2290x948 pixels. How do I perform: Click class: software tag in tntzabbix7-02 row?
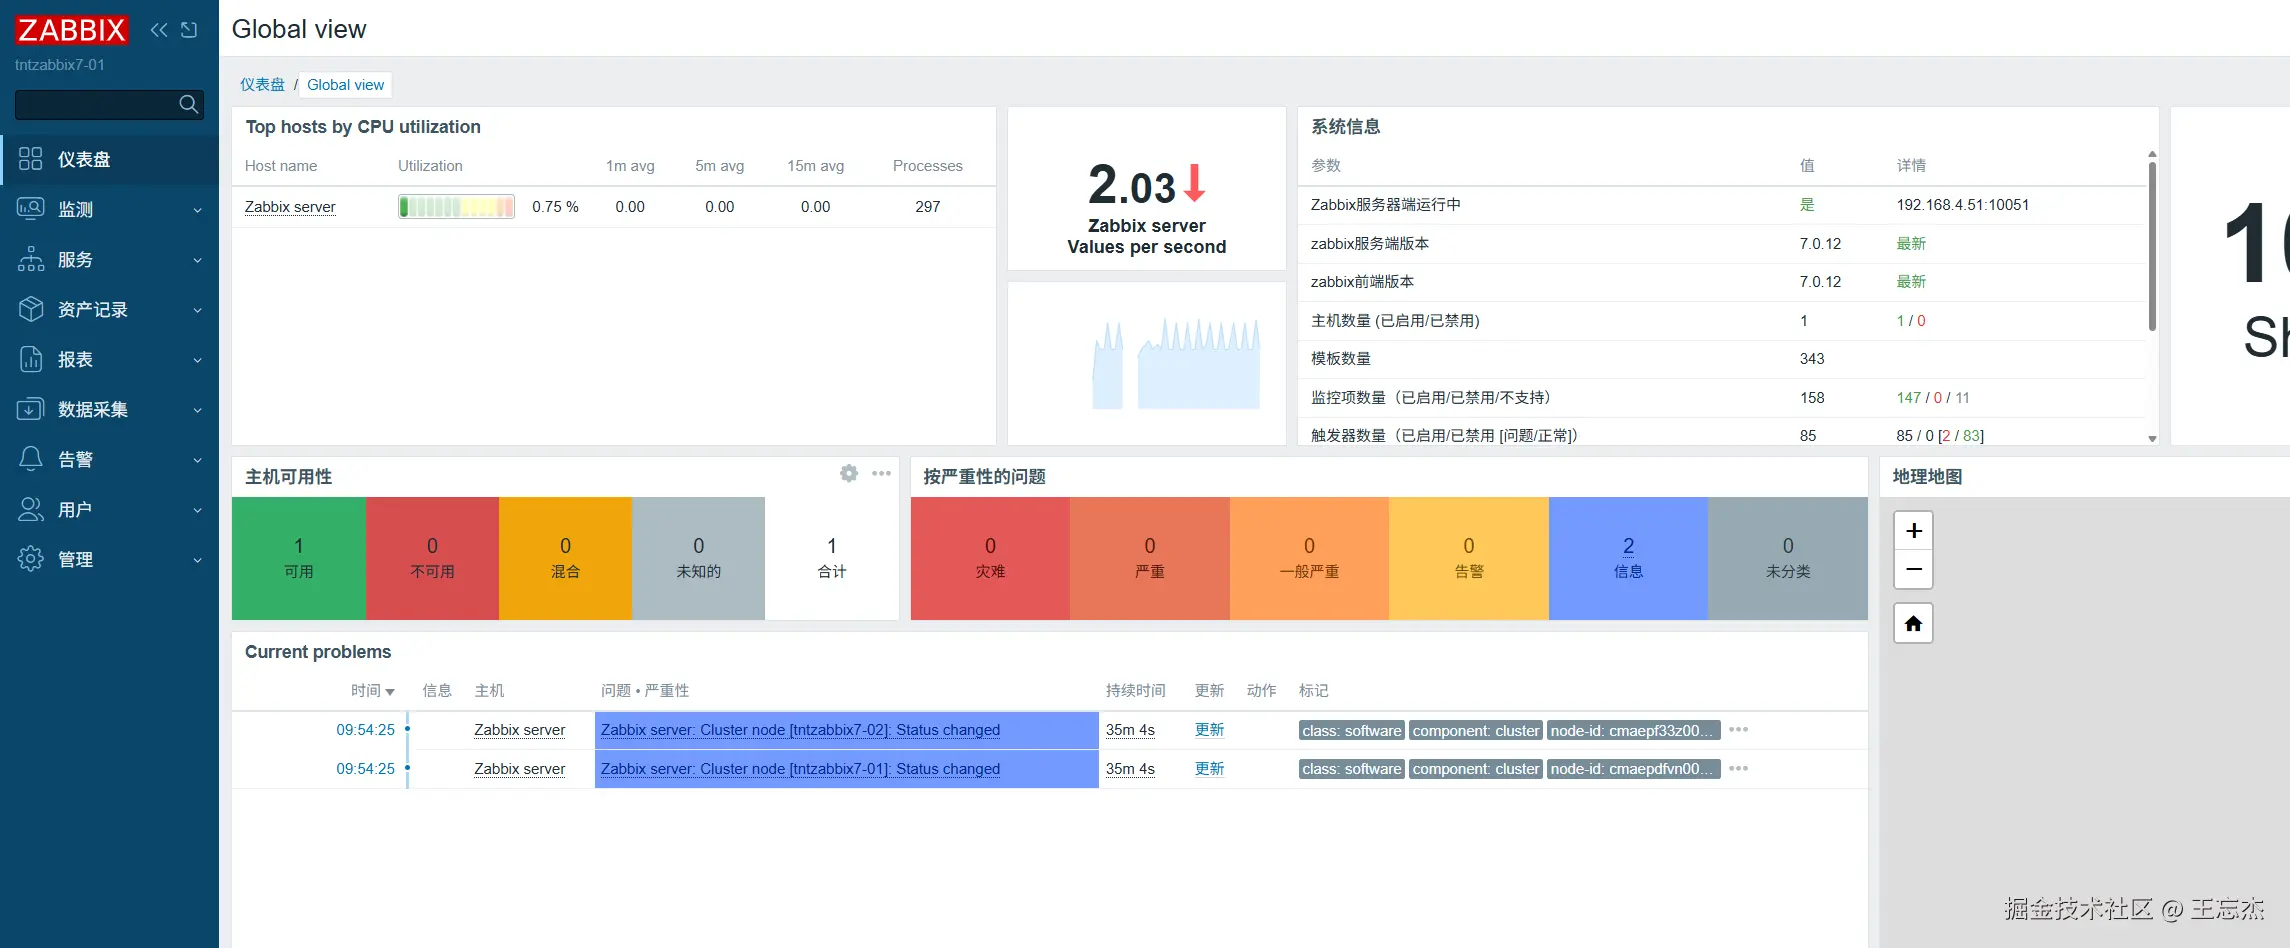point(1352,731)
